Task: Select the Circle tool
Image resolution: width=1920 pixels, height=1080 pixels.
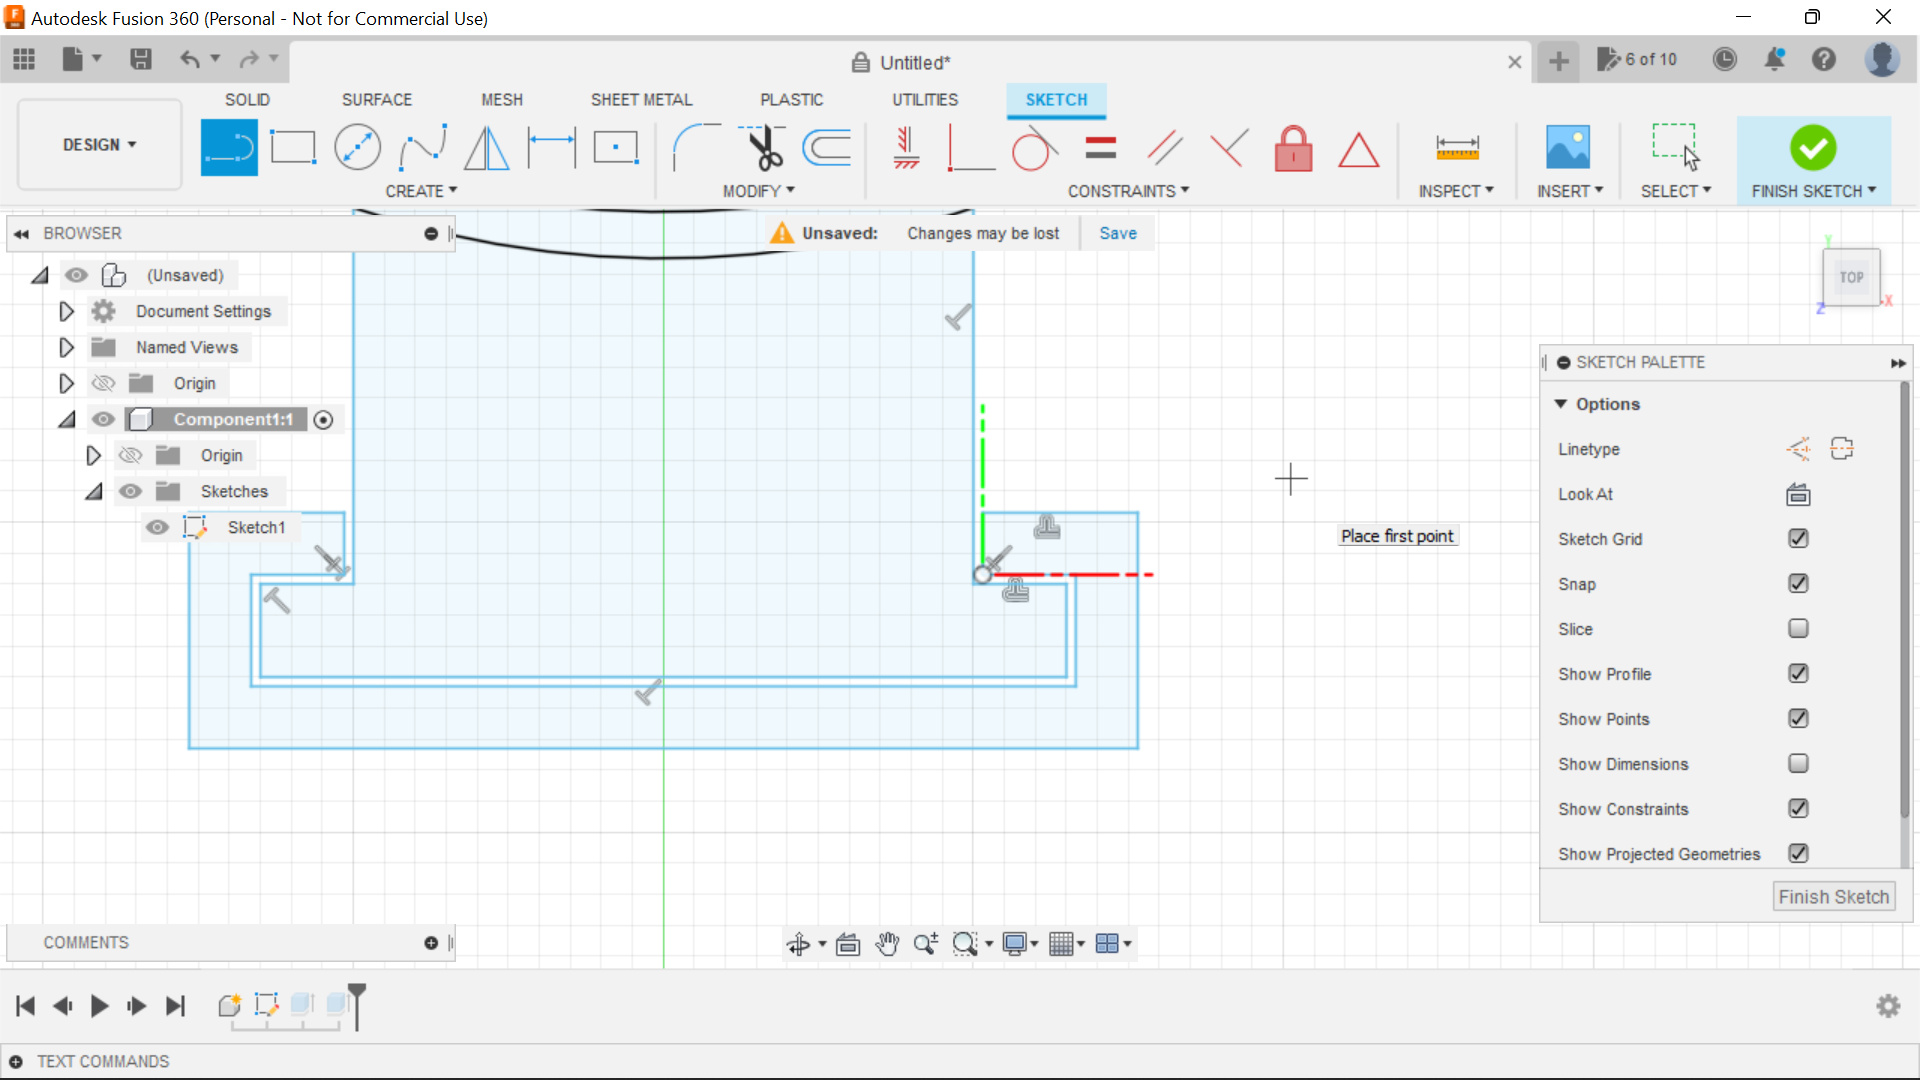Action: pyautogui.click(x=357, y=147)
